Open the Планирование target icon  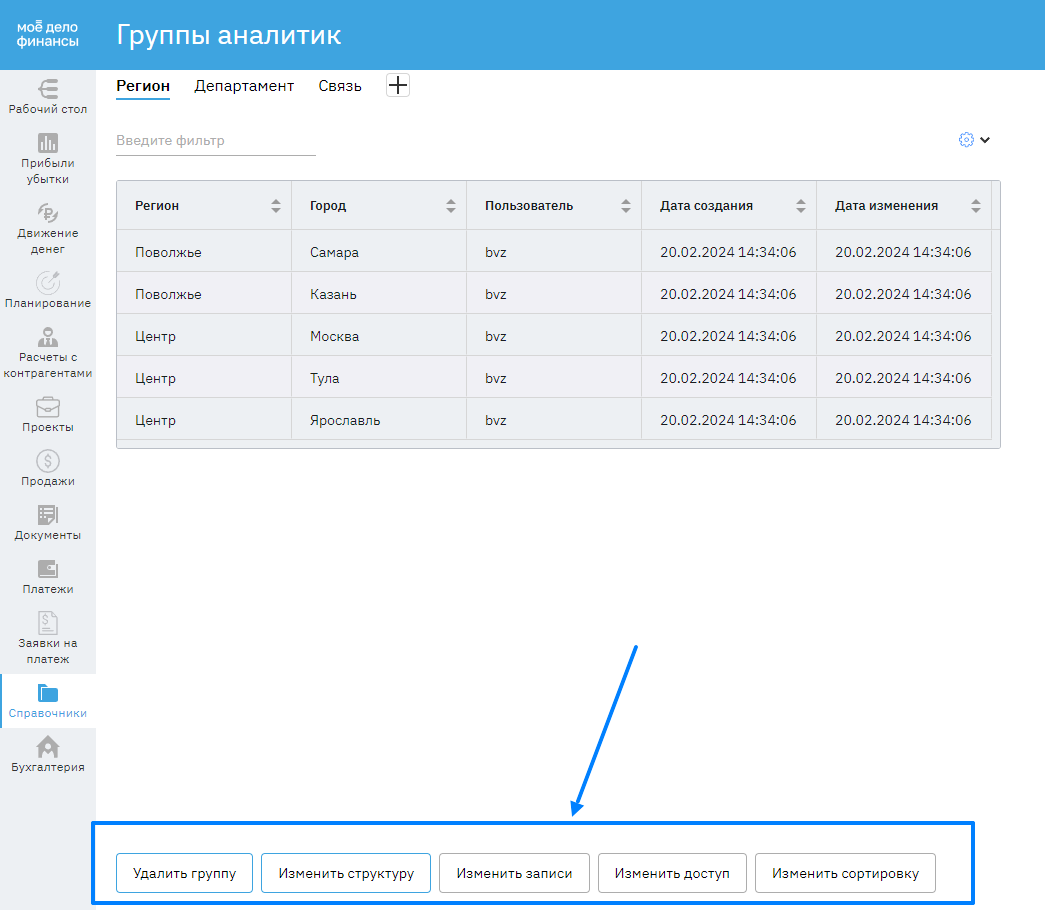(x=48, y=283)
